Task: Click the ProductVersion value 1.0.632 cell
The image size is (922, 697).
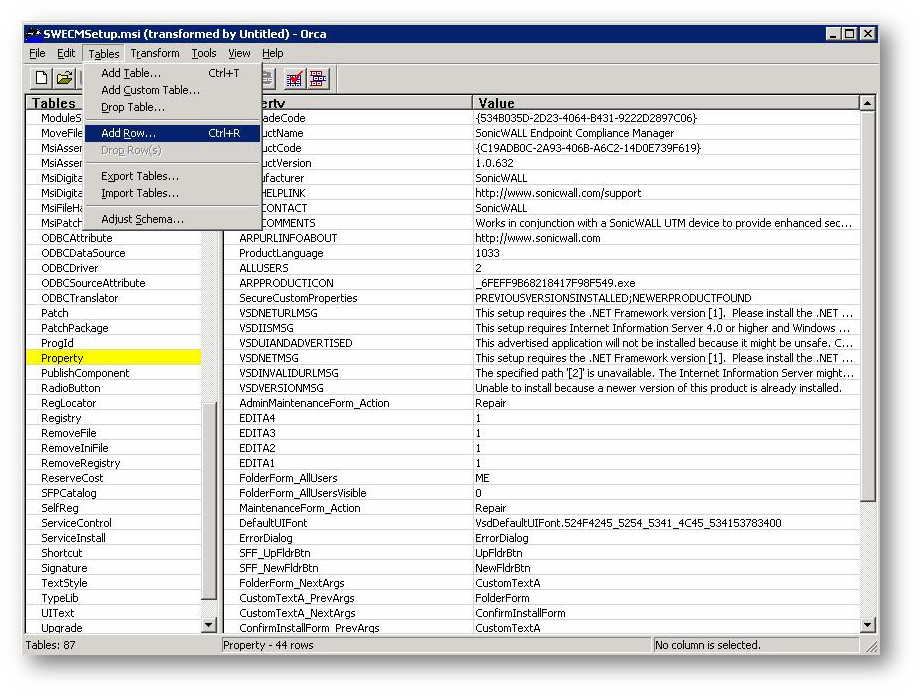Action: click(494, 163)
